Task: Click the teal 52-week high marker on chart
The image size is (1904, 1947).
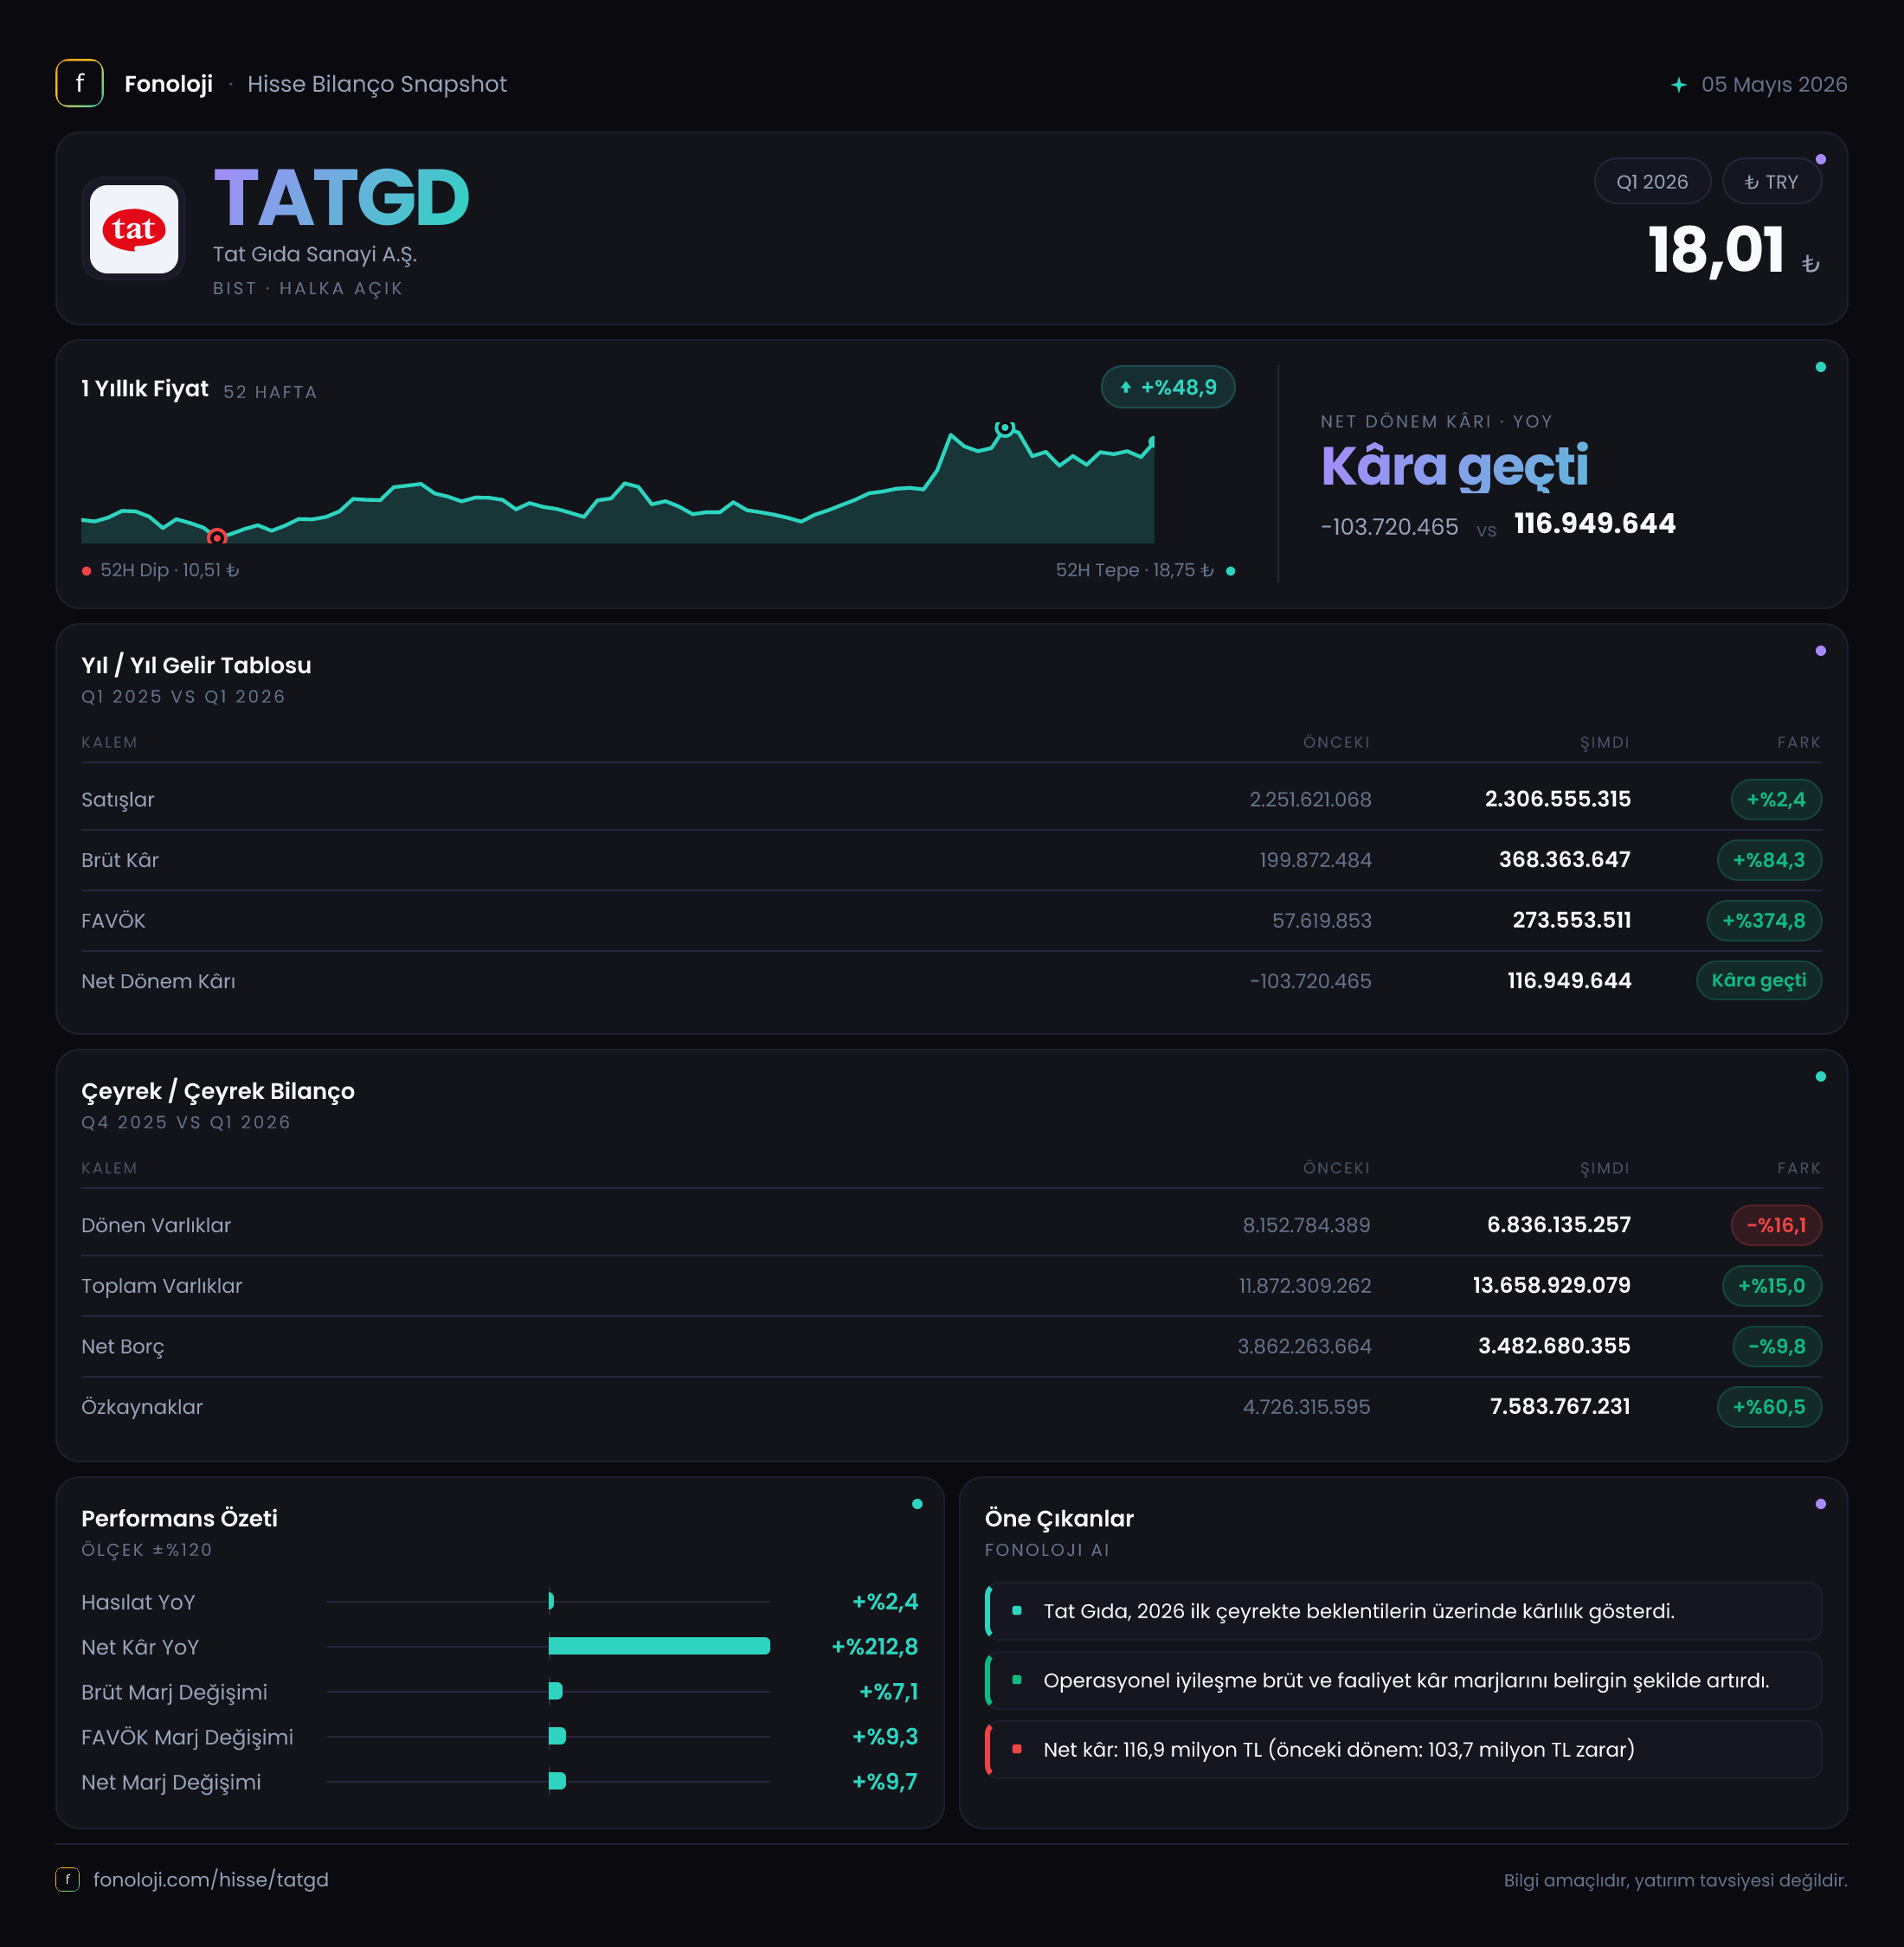Action: pyautogui.click(x=1005, y=428)
